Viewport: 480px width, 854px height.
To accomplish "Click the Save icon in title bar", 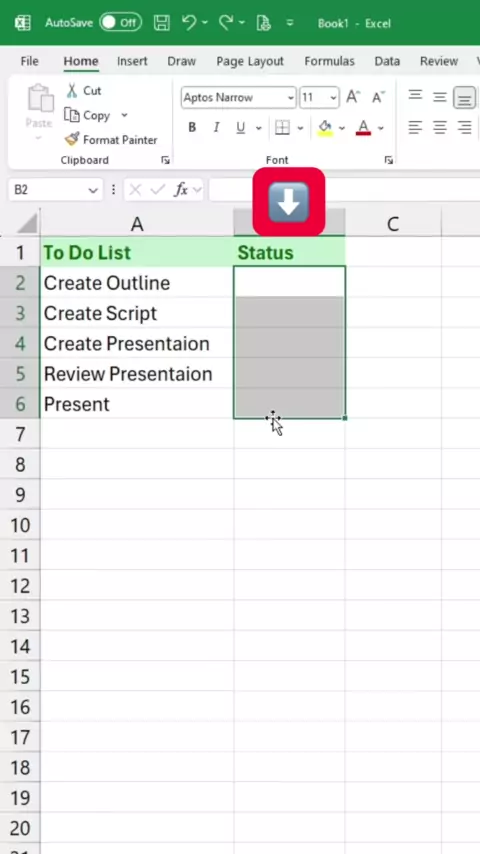I will click(161, 23).
